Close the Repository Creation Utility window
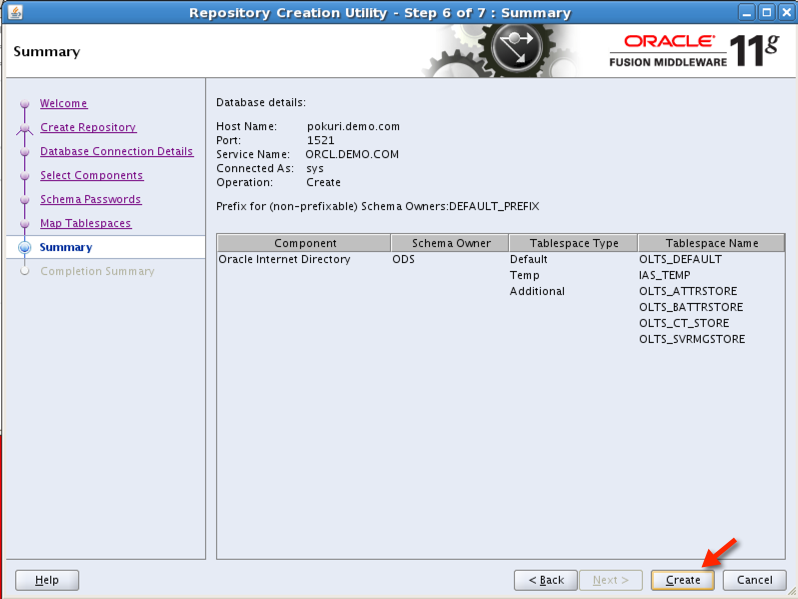The height and width of the screenshot is (599, 798). click(x=786, y=12)
